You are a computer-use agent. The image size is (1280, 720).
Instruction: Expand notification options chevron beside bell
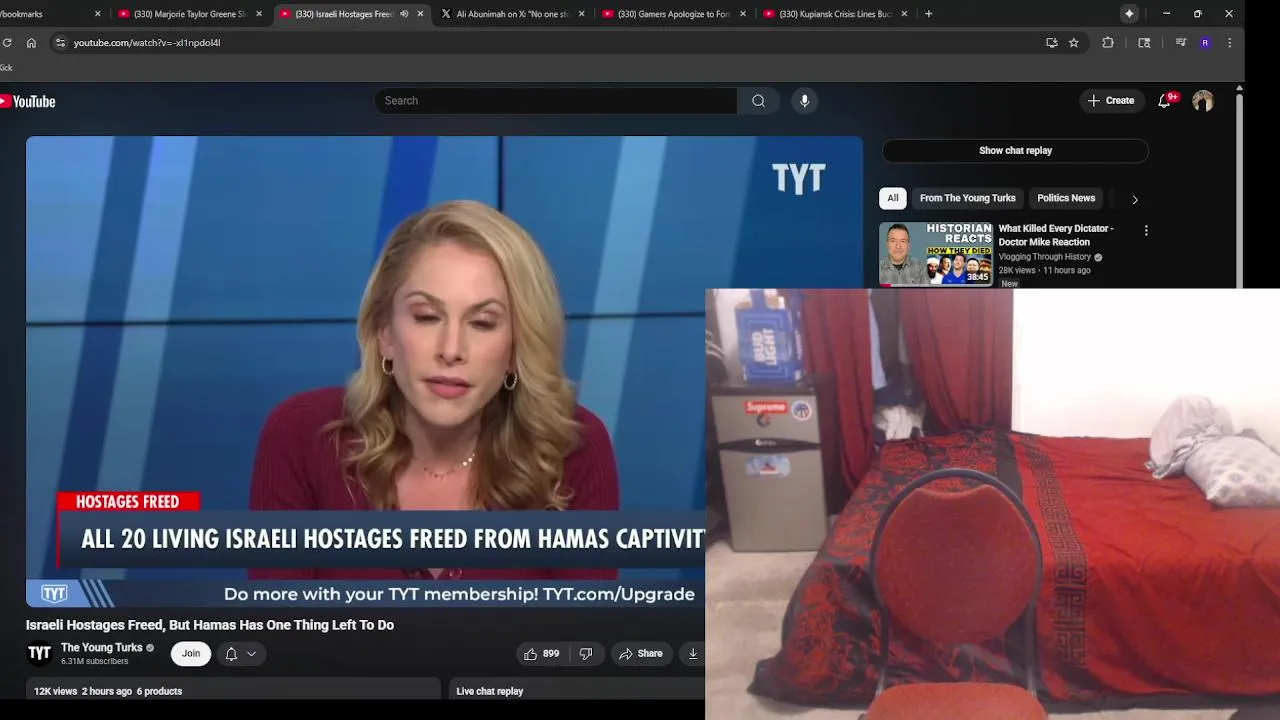251,654
